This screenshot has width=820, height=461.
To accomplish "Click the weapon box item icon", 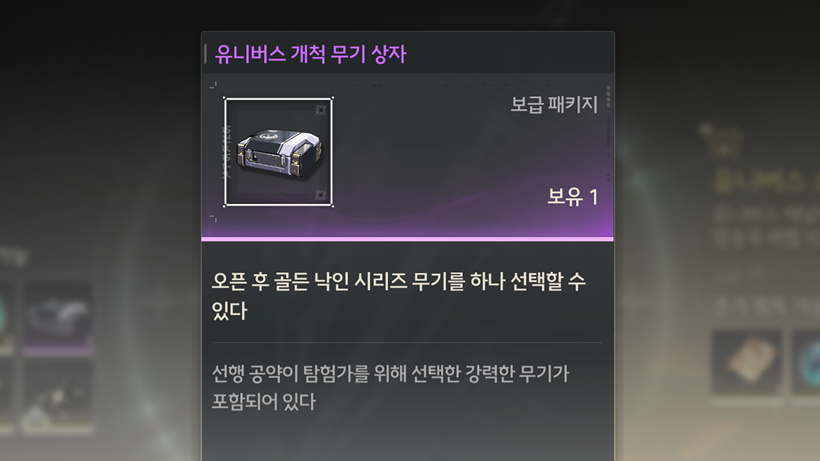I will point(278,152).
